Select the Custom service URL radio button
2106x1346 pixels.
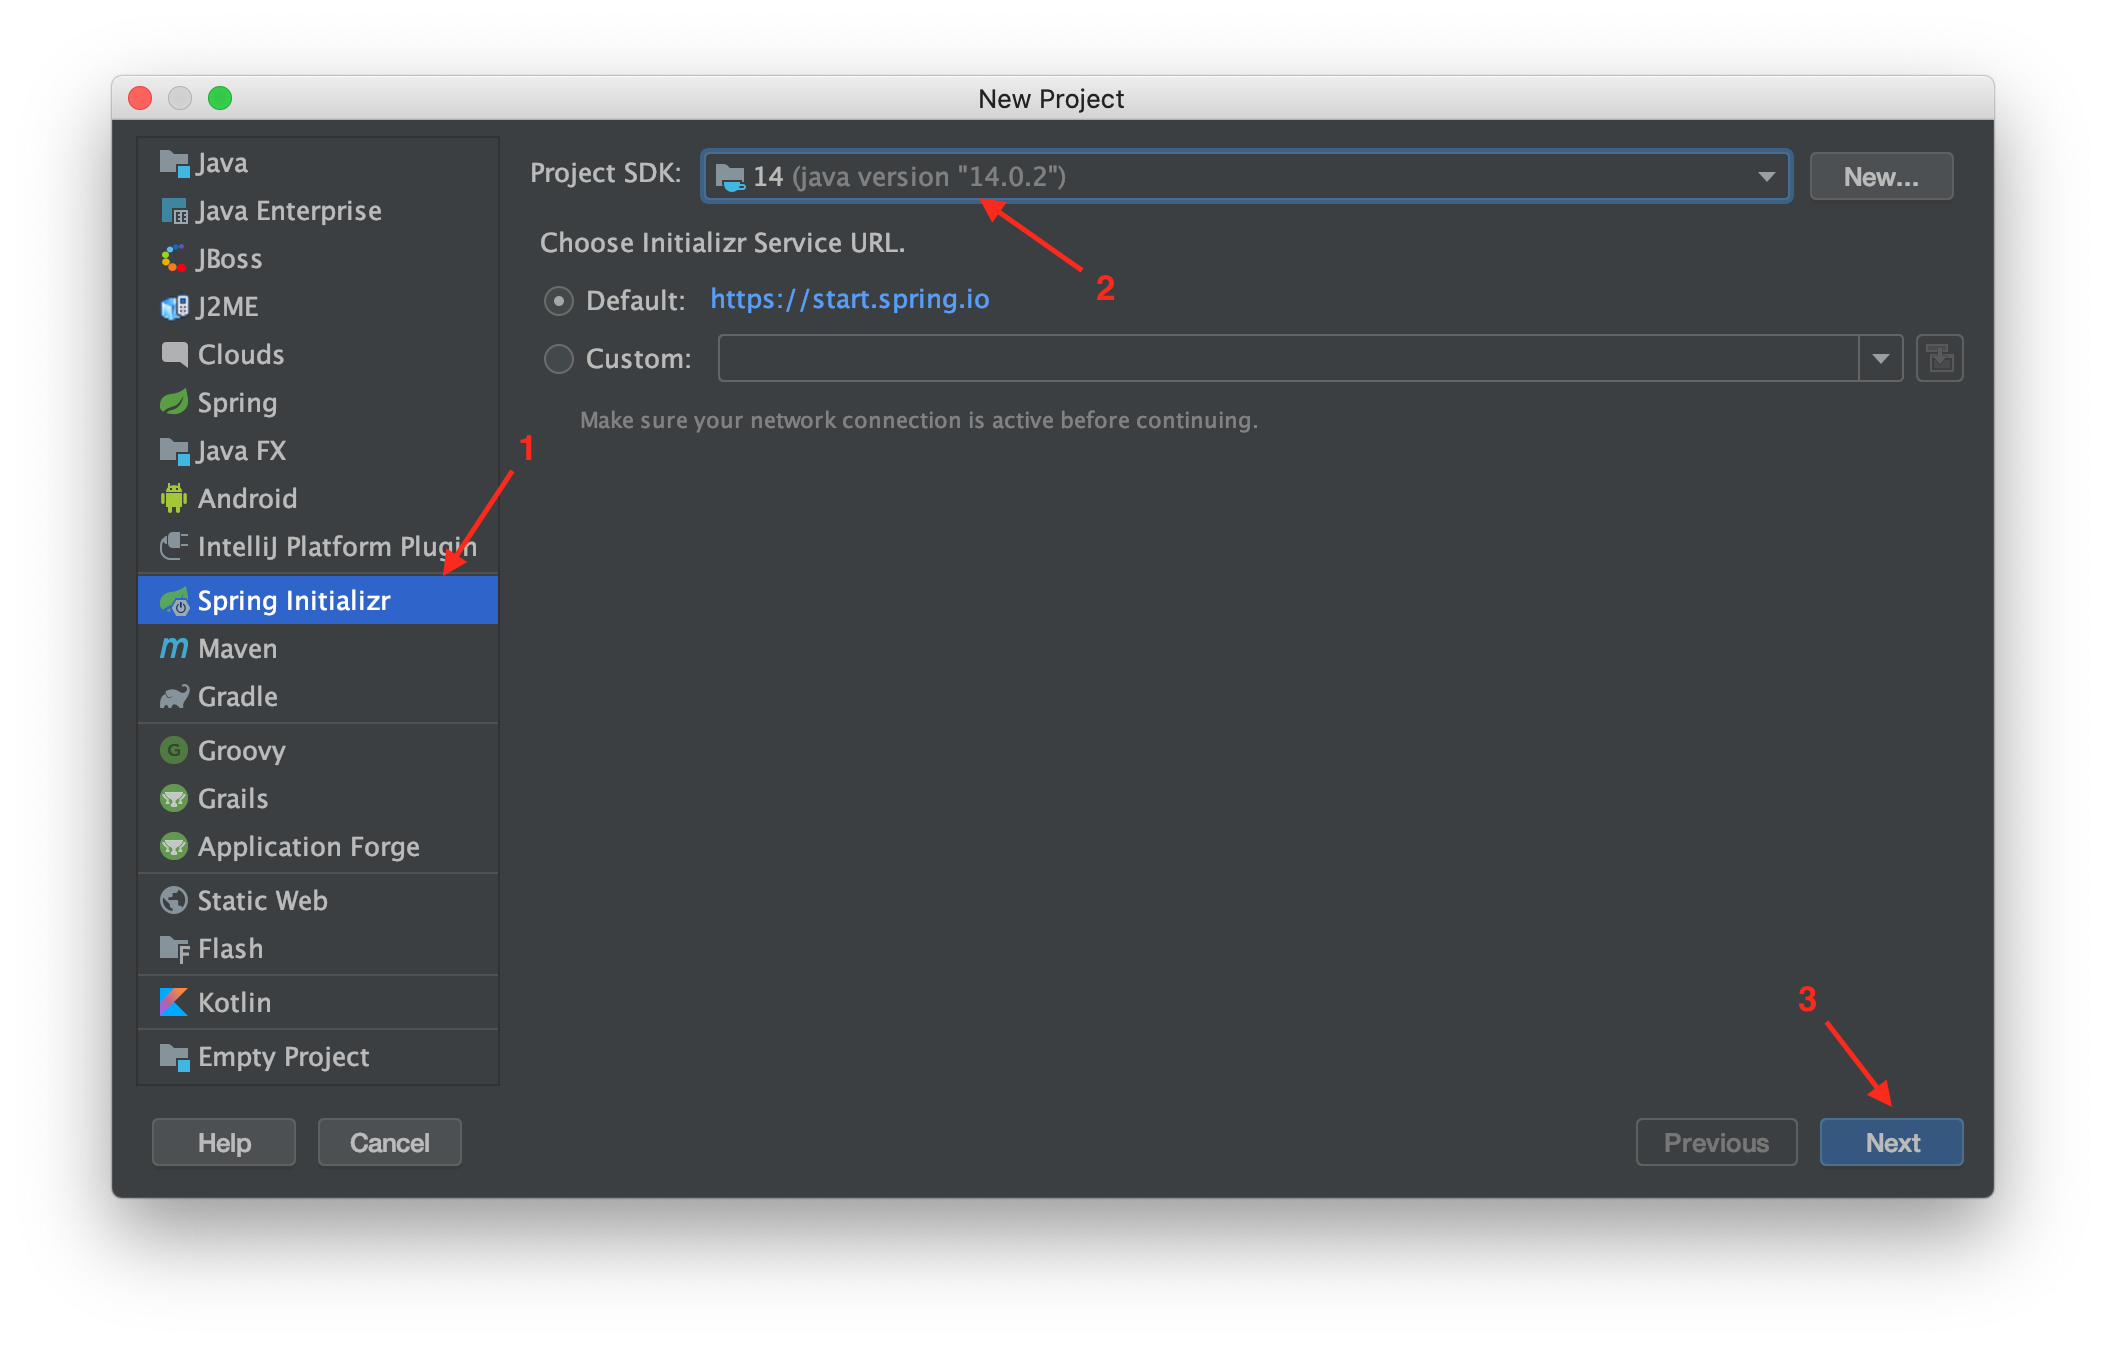point(558,359)
